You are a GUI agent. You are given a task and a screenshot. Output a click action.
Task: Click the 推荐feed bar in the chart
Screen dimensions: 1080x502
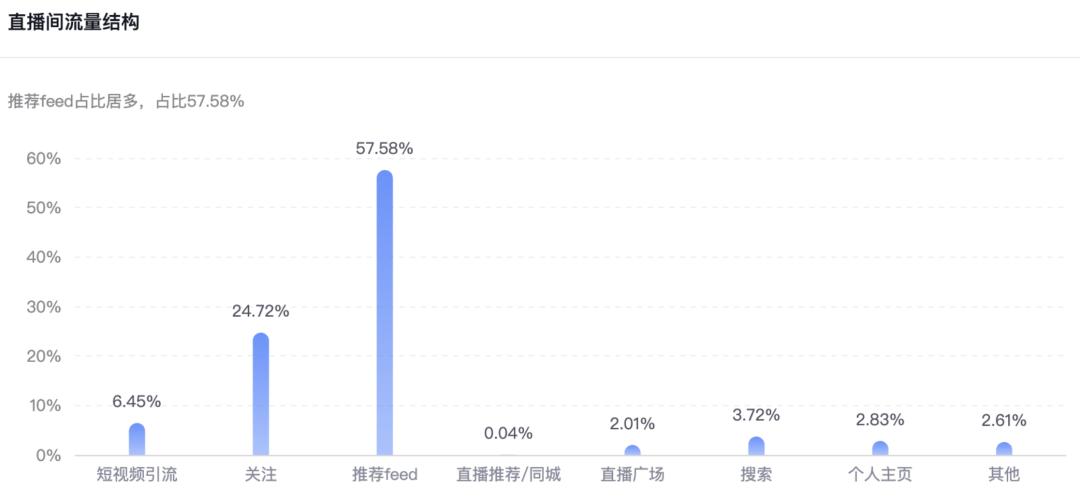[384, 313]
